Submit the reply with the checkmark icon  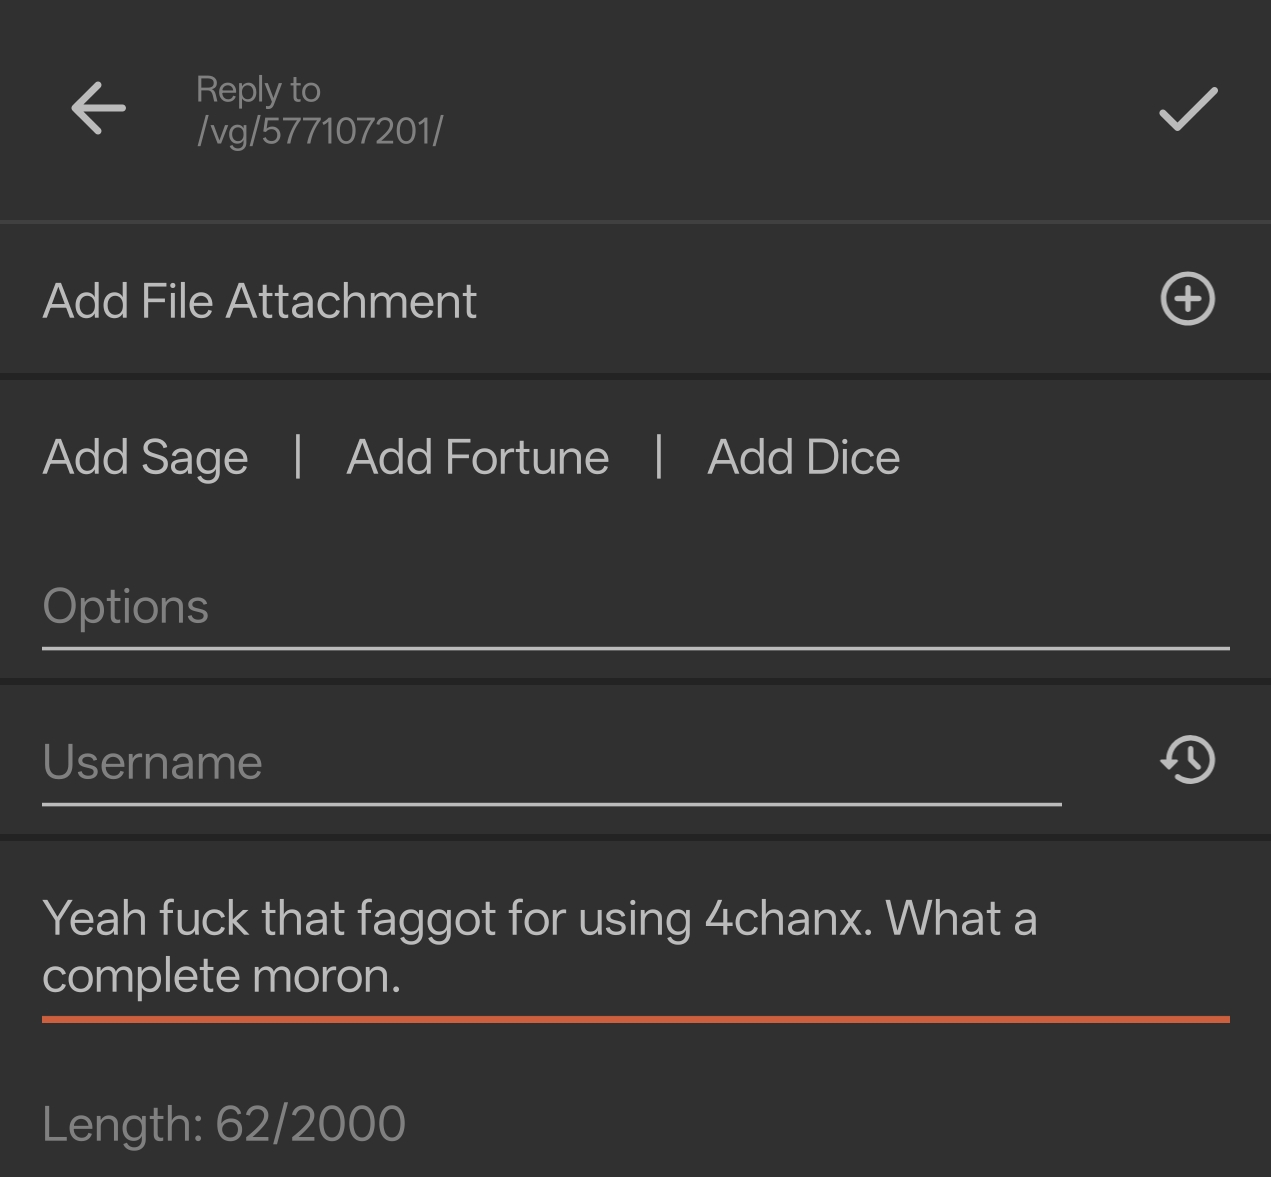tap(1188, 109)
